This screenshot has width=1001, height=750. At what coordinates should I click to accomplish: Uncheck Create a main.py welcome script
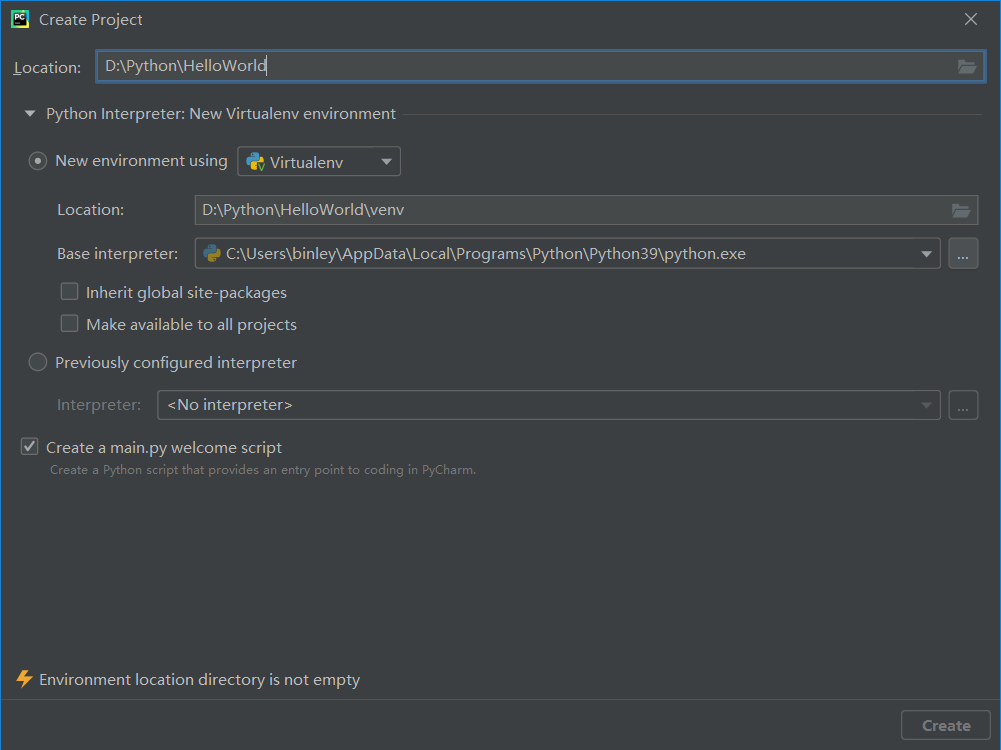point(29,447)
